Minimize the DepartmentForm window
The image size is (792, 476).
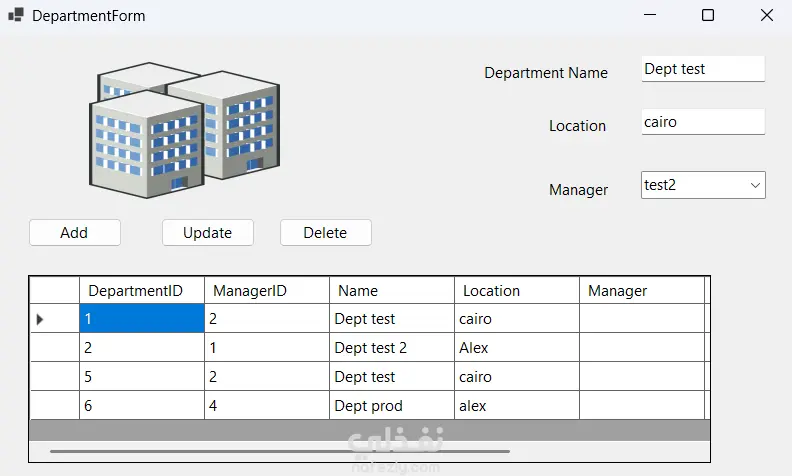click(650, 16)
